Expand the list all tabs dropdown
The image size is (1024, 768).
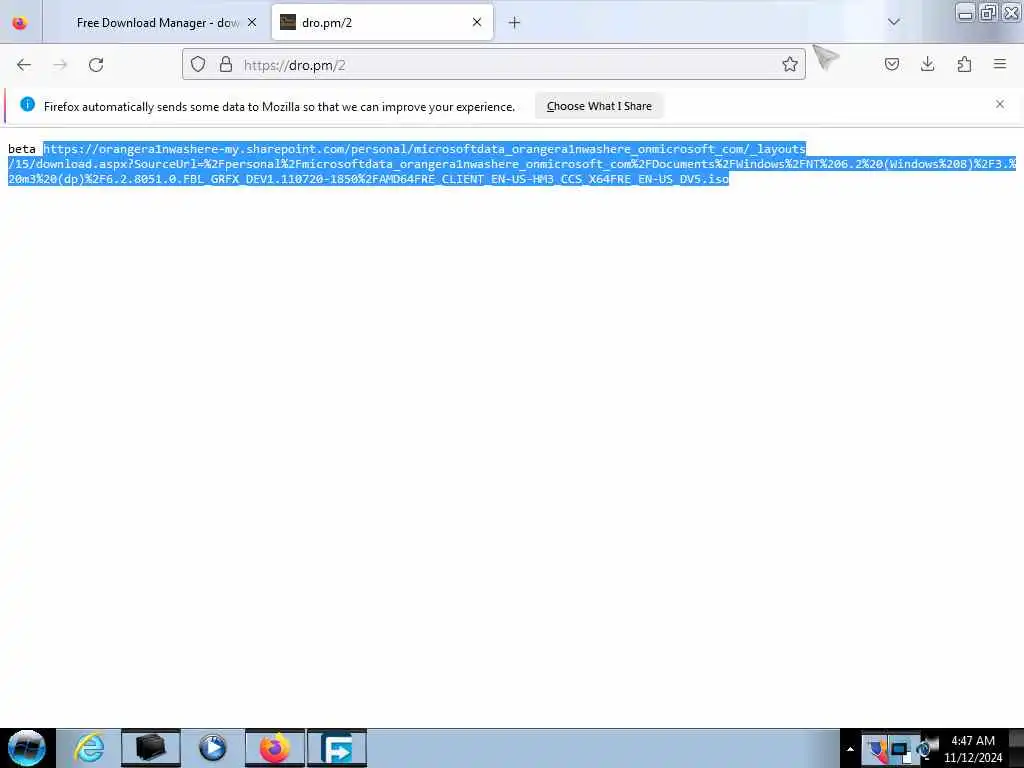[894, 22]
